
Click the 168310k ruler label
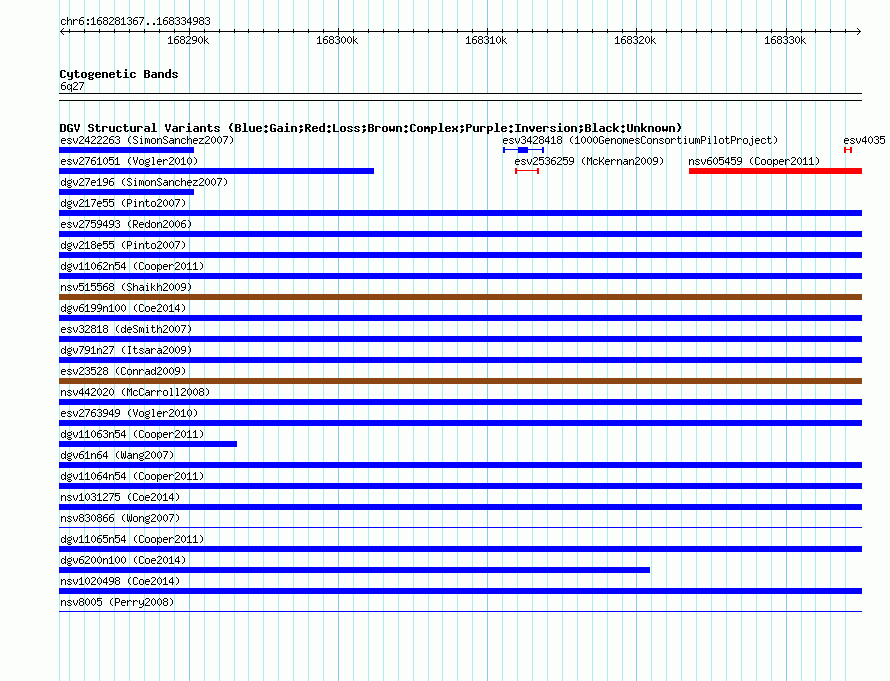(x=486, y=40)
